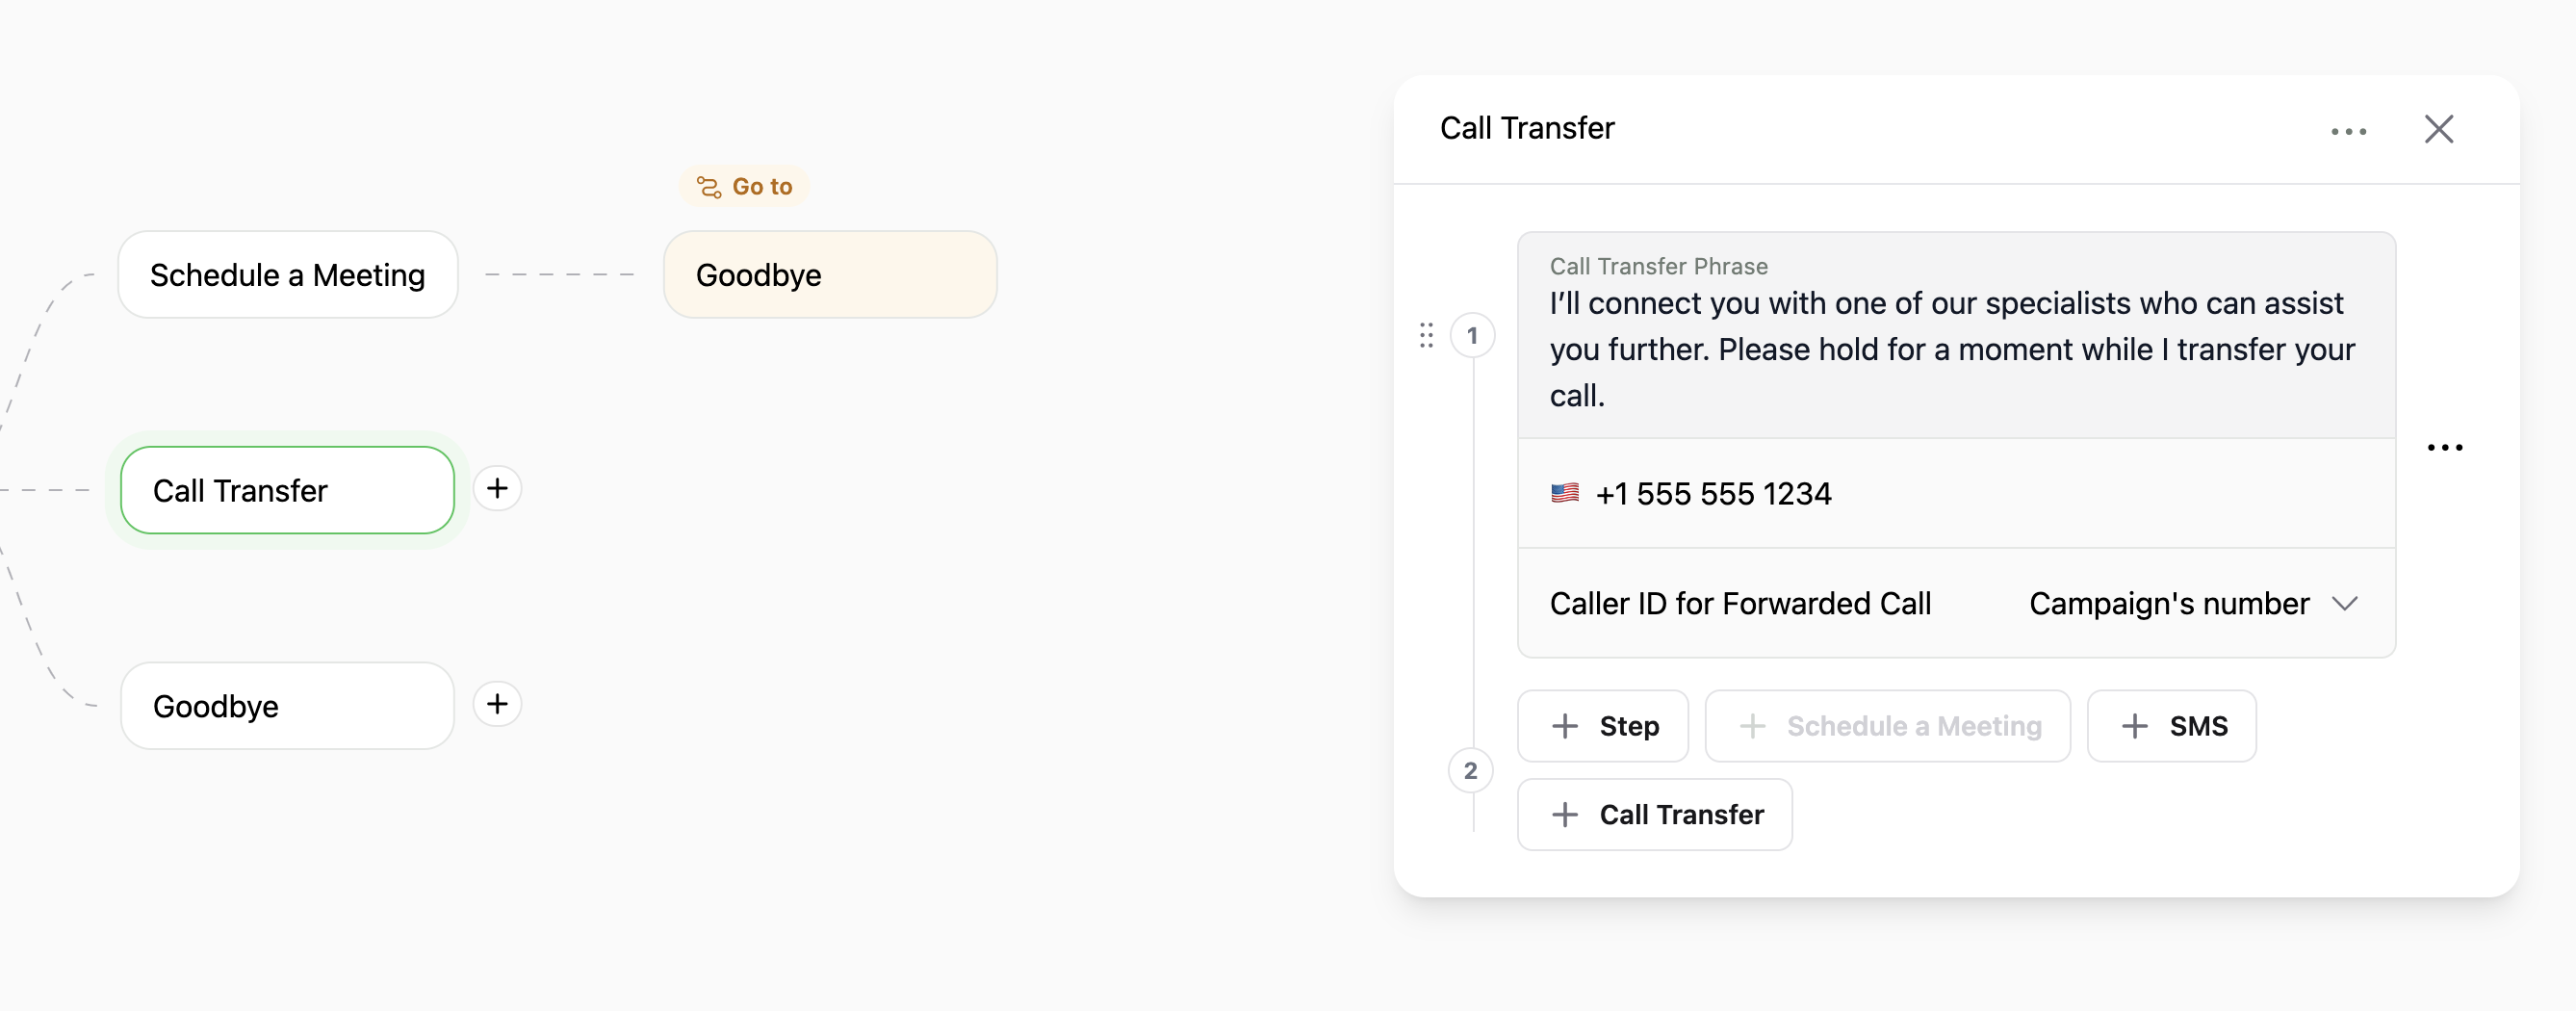The width and height of the screenshot is (2576, 1011).
Task: Open the Campaign's number dropdown
Action: (x=2195, y=603)
